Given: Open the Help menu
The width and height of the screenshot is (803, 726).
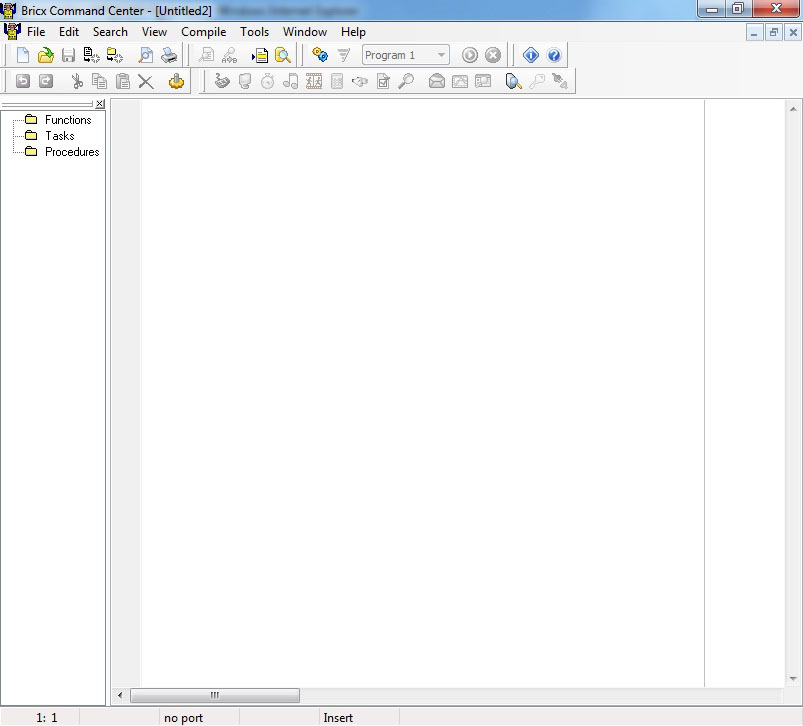Looking at the screenshot, I should click(353, 32).
